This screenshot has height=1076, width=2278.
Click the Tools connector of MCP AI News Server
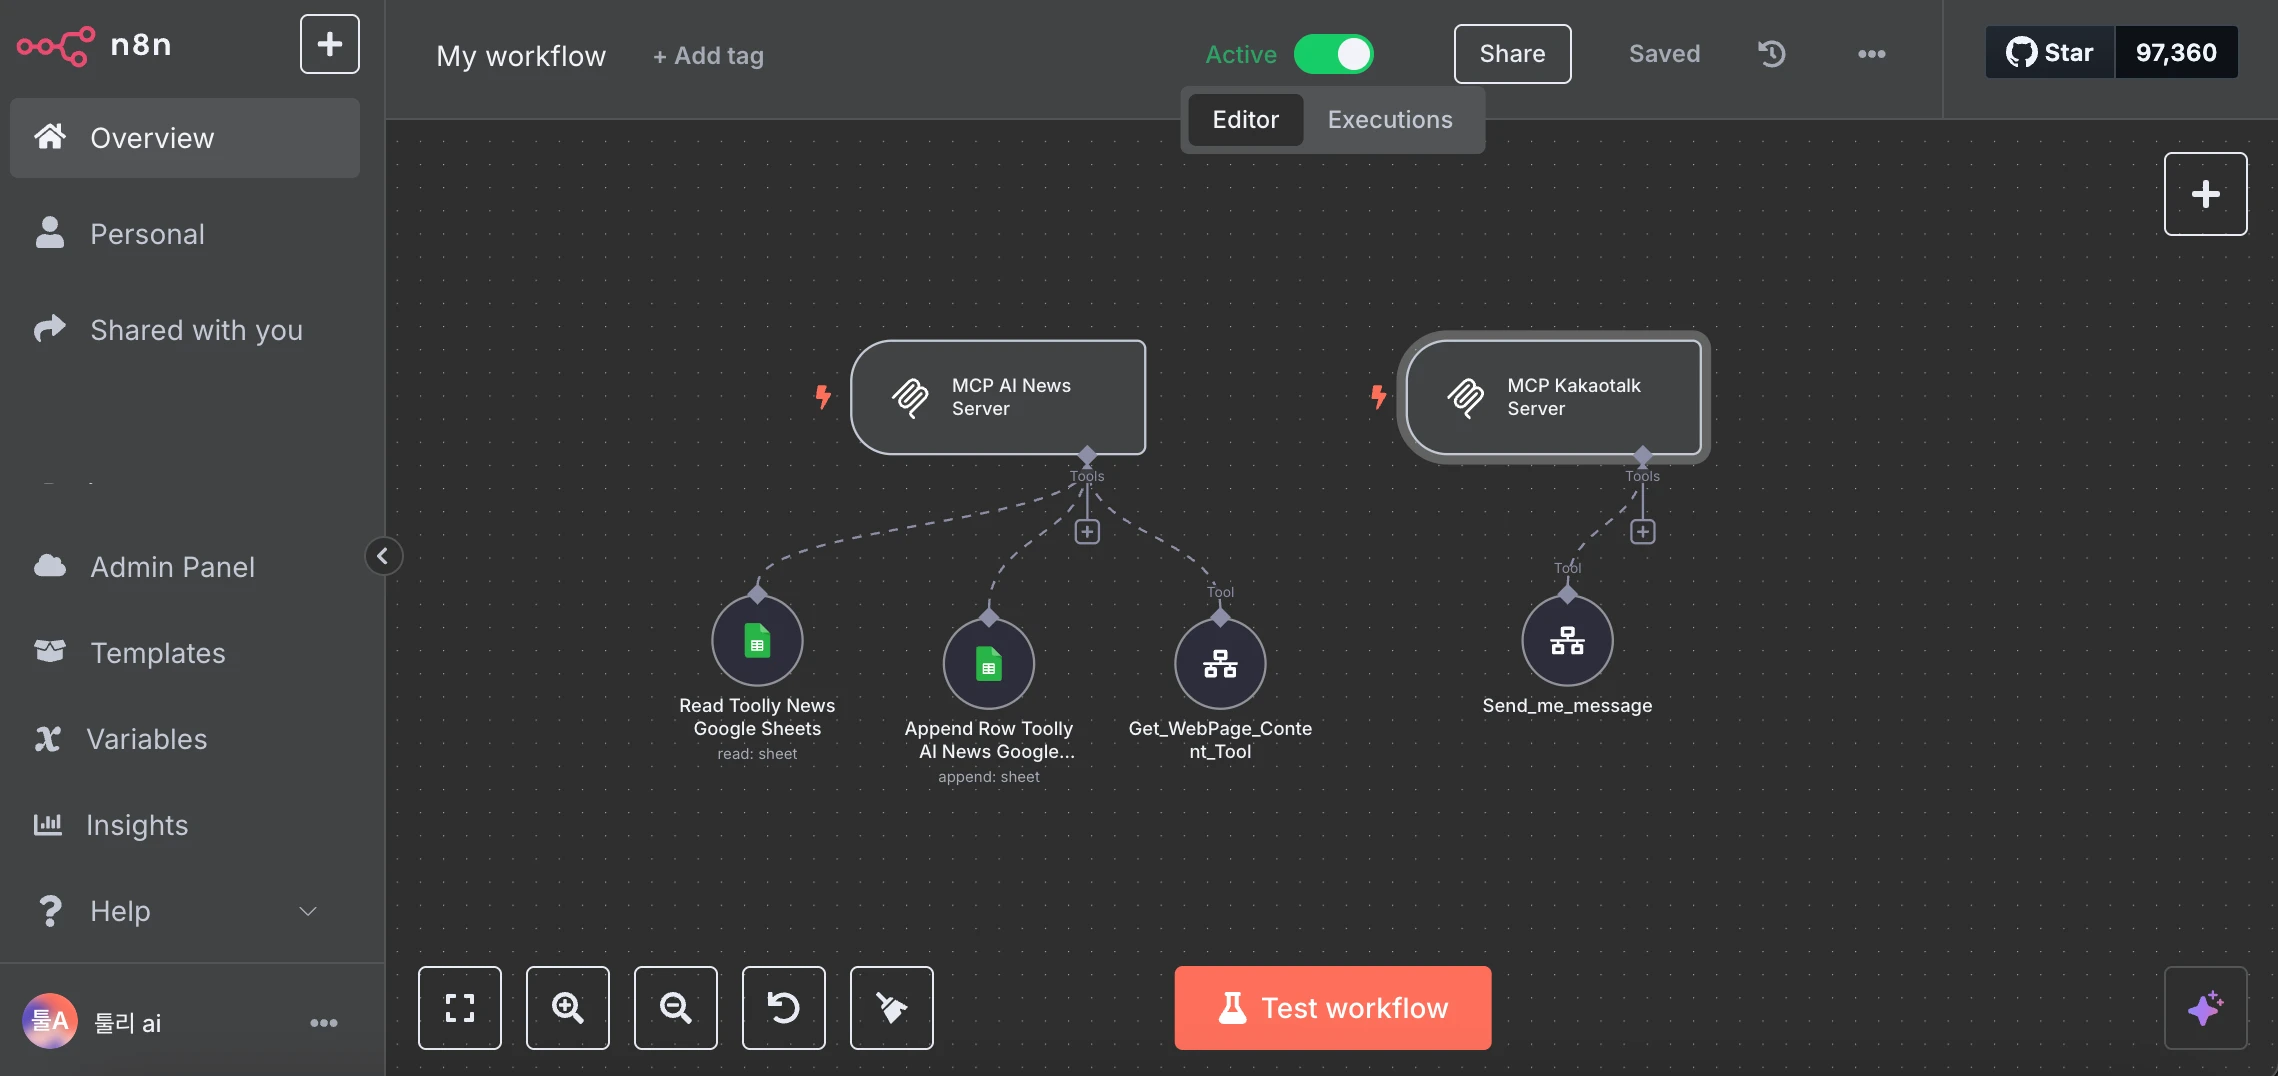click(x=1087, y=456)
